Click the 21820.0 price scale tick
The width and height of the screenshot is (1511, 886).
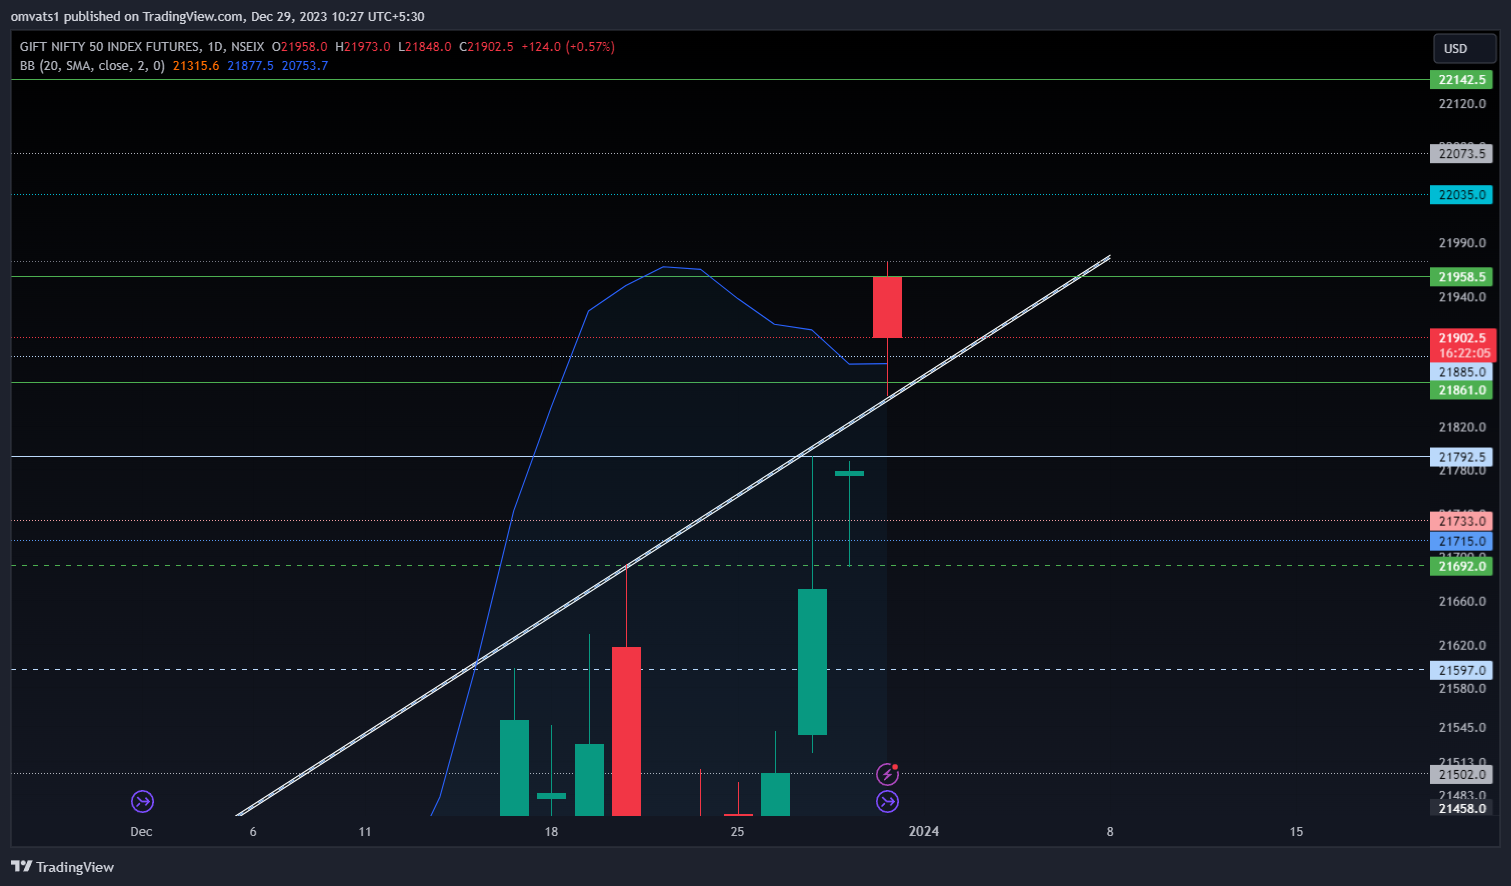click(1462, 427)
